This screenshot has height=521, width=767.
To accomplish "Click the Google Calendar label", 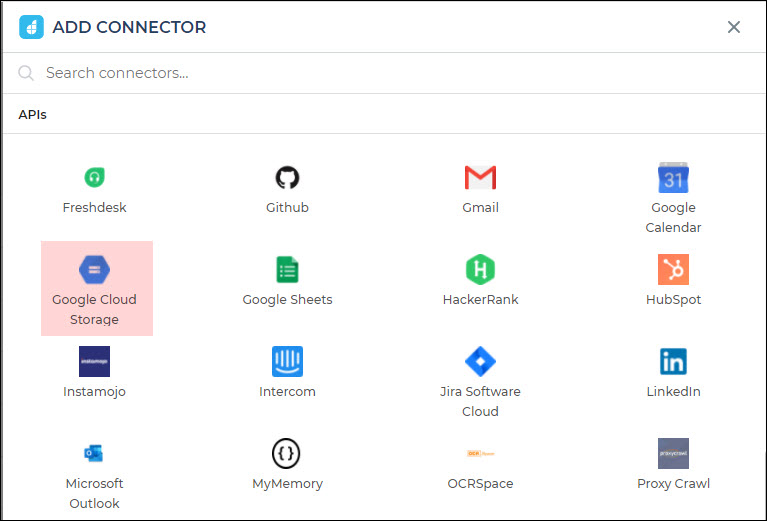I will [673, 217].
